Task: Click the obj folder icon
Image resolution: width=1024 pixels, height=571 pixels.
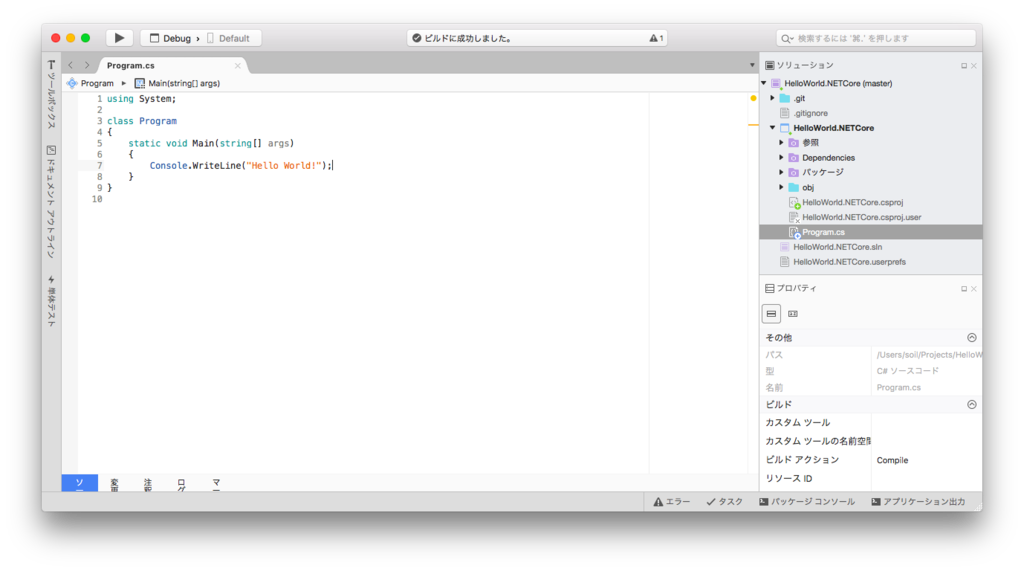Action: [793, 188]
